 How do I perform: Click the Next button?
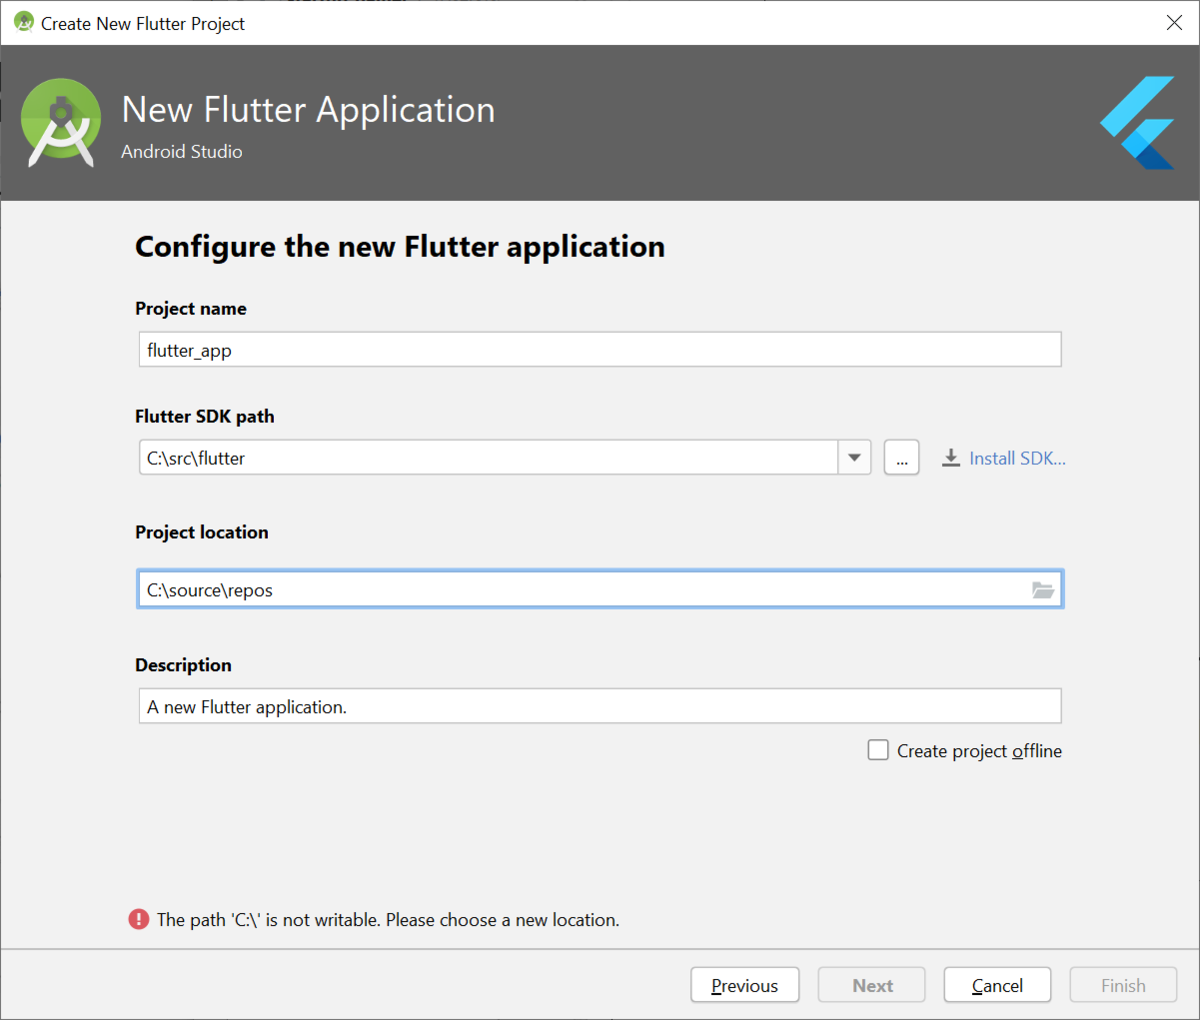click(x=872, y=985)
